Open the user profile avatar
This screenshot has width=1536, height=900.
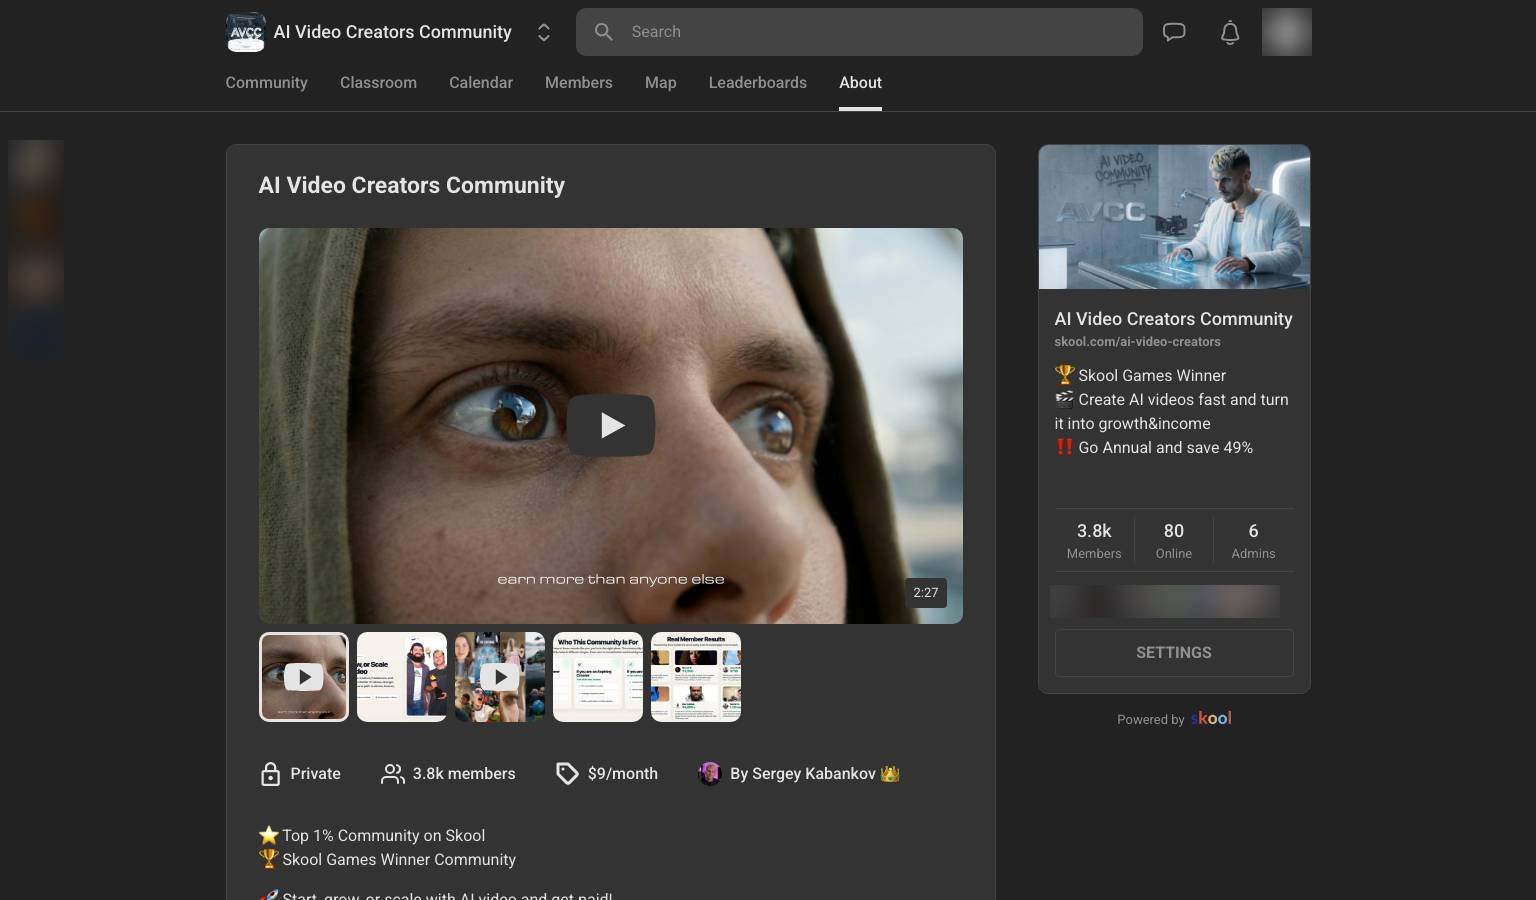(x=1287, y=32)
